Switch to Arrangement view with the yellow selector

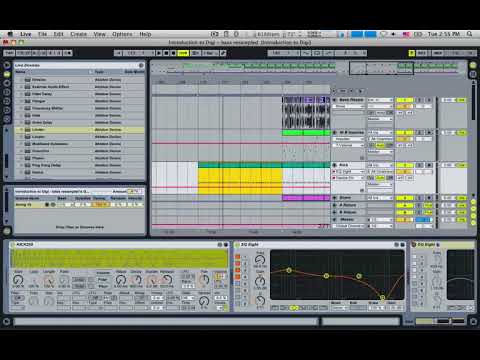[473, 65]
